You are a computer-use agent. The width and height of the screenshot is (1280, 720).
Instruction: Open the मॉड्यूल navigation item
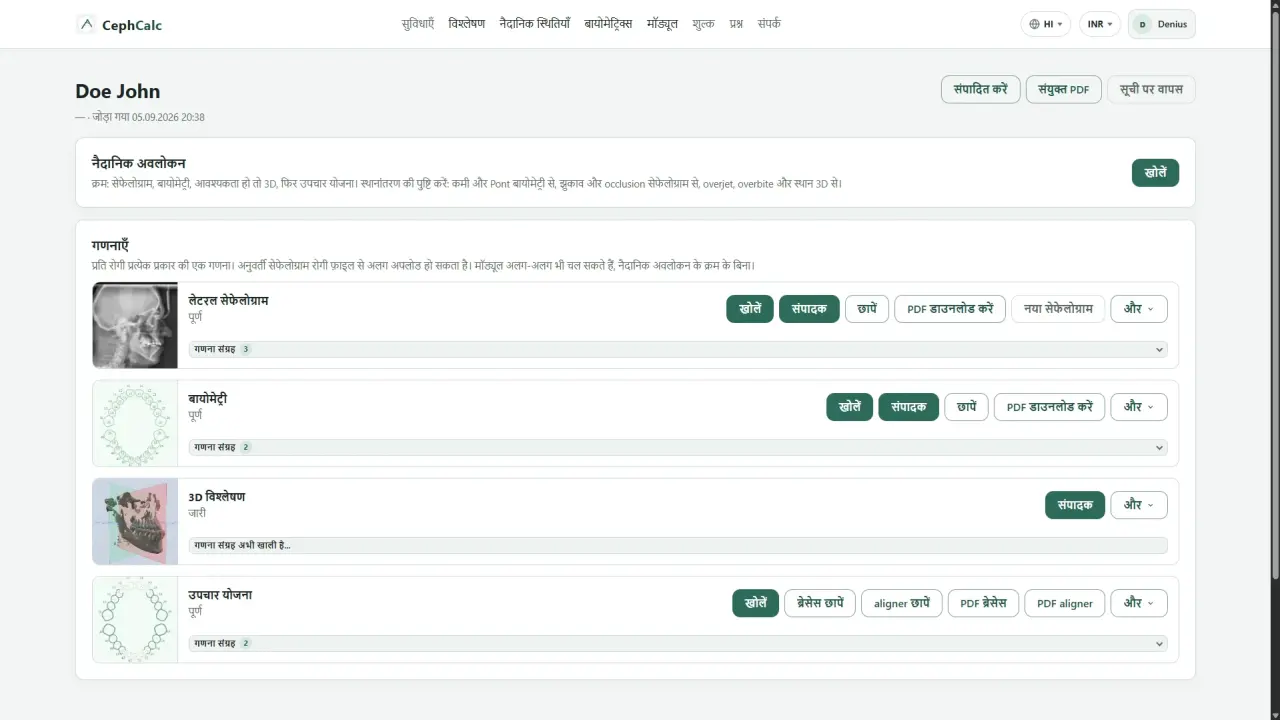point(662,23)
